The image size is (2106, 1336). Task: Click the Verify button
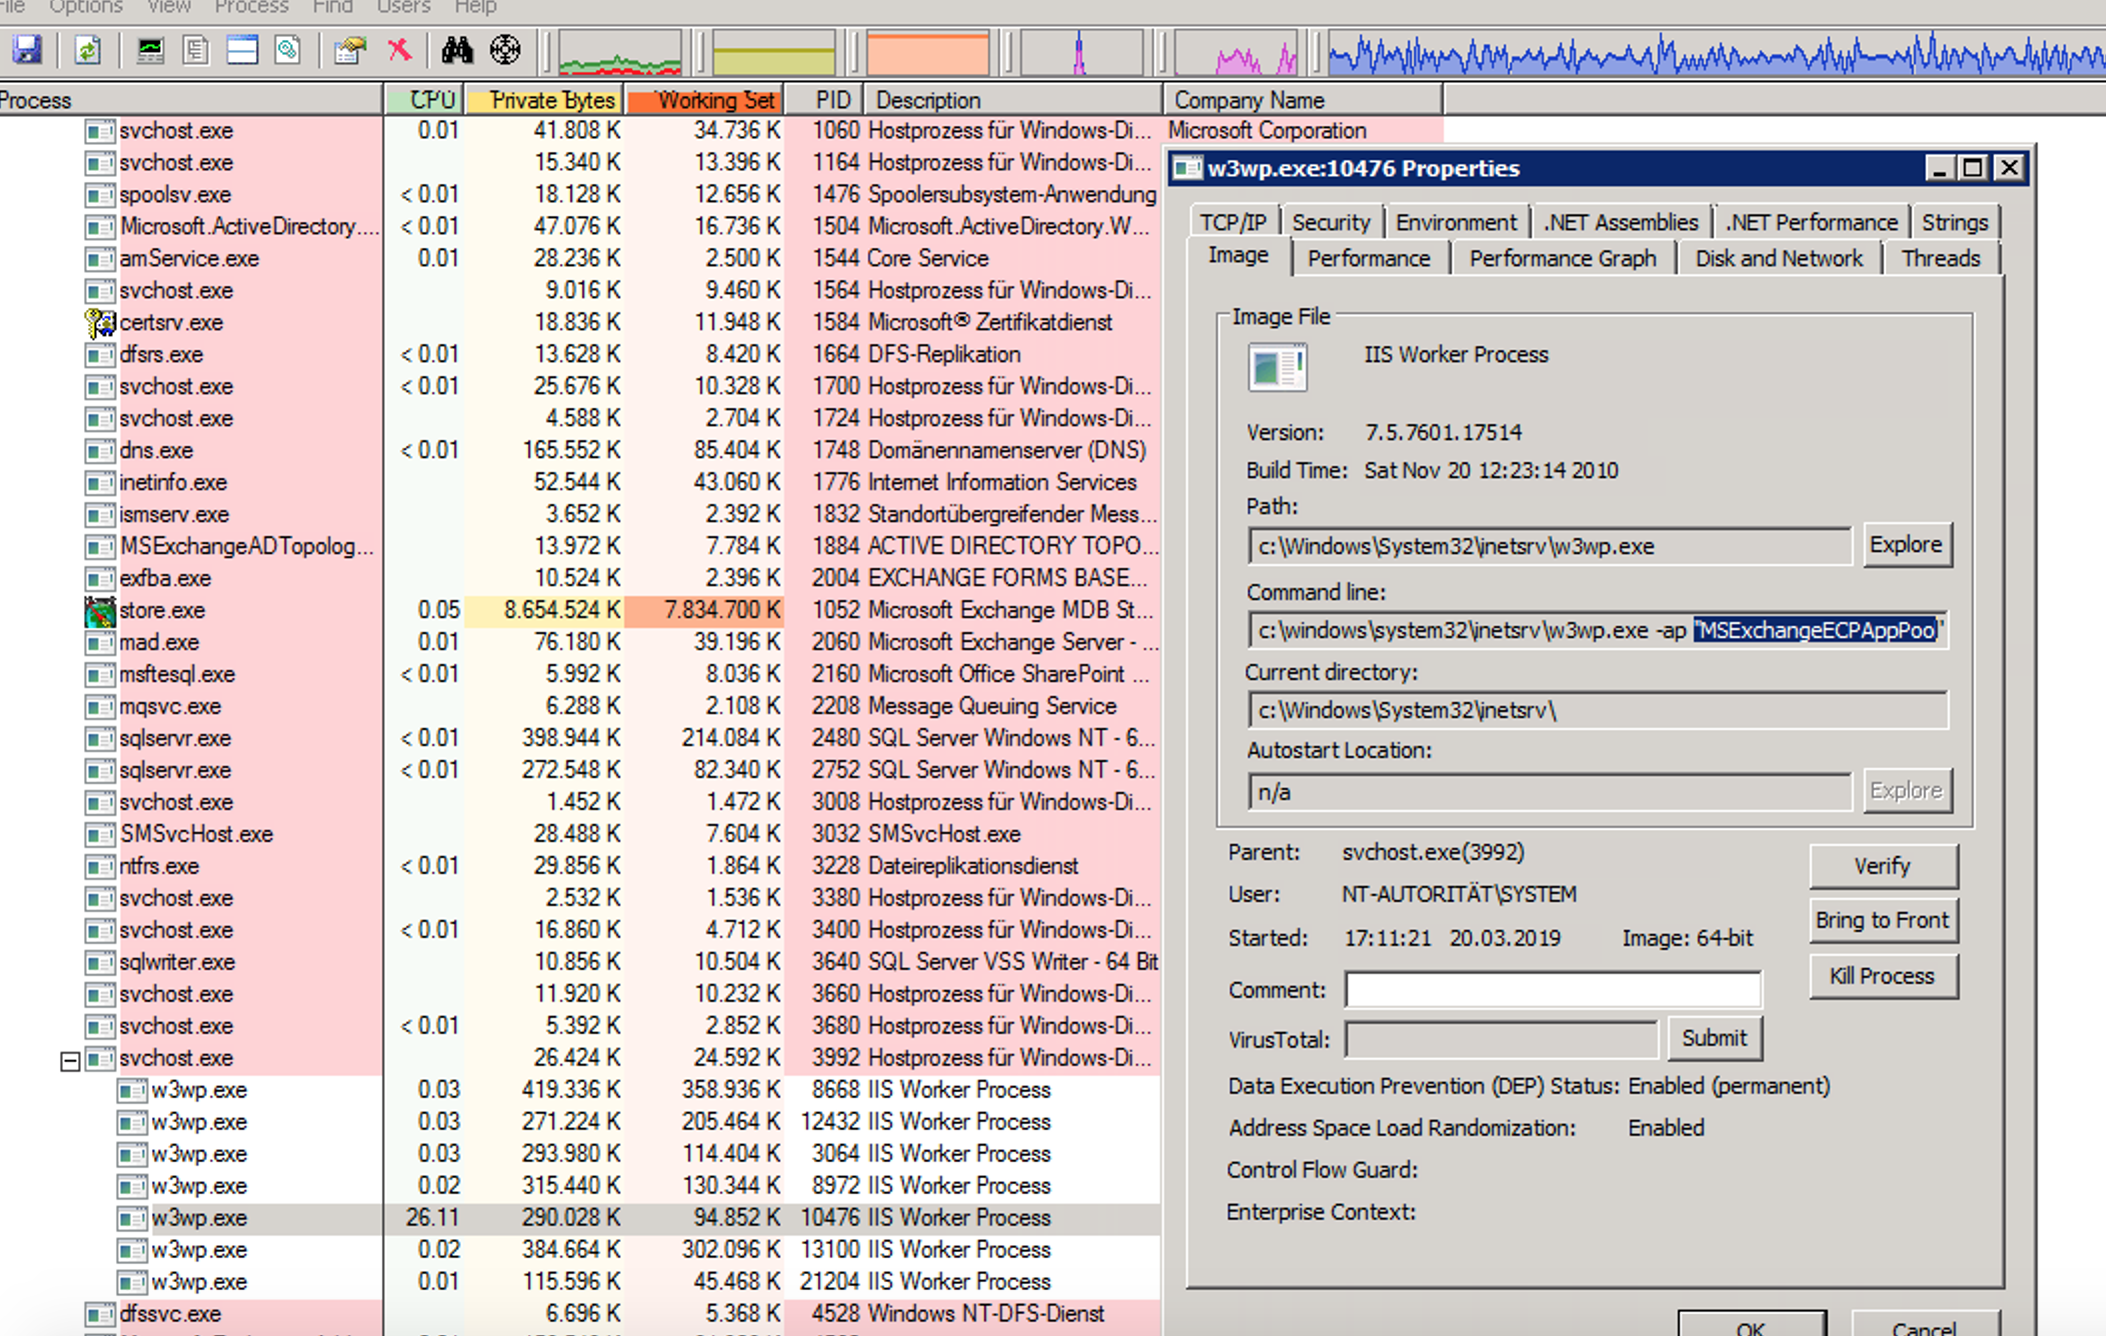click(x=1883, y=866)
